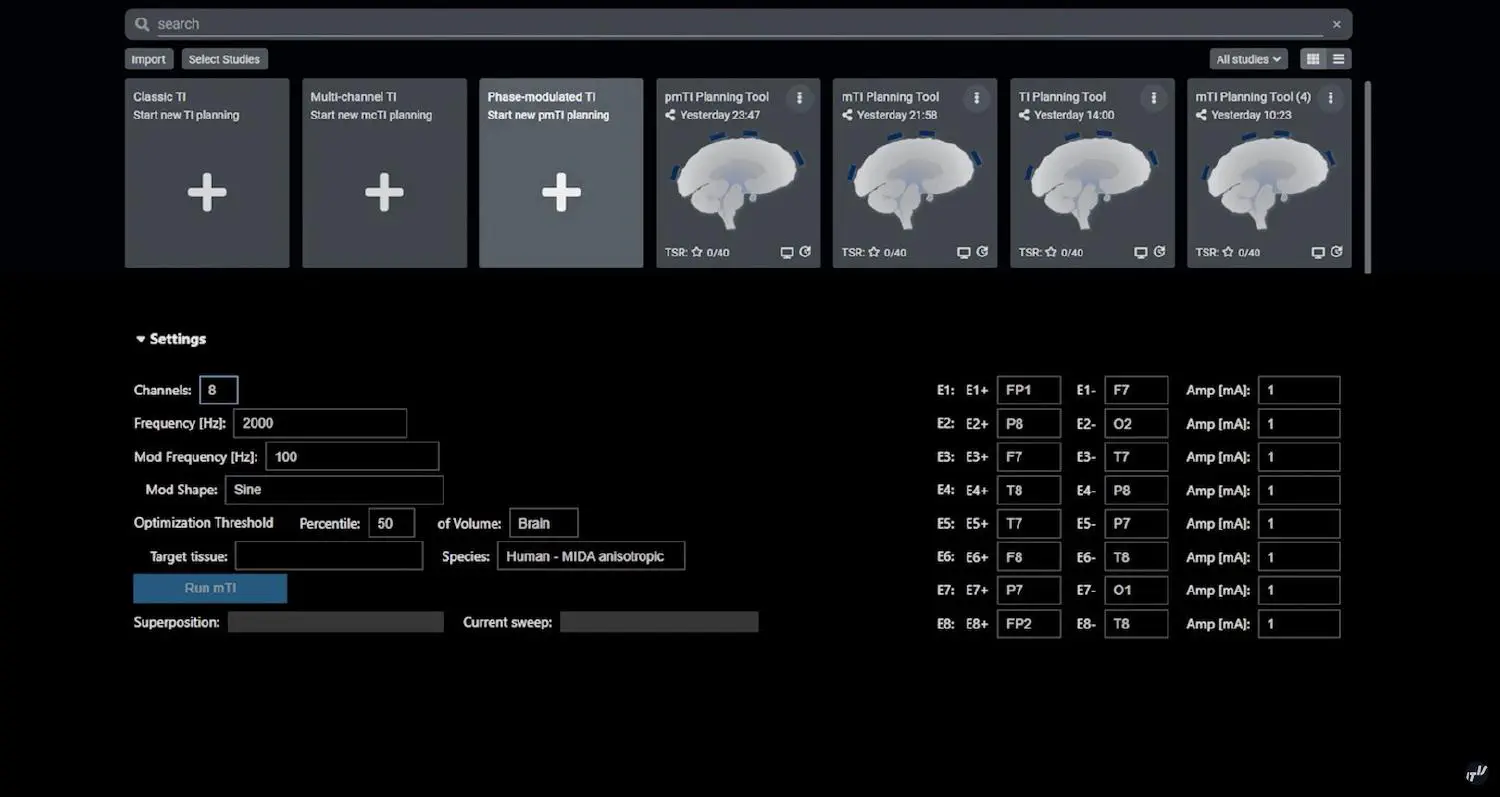The height and width of the screenshot is (797, 1500).
Task: Start new Multi-channel TI planning
Action: coord(384,192)
